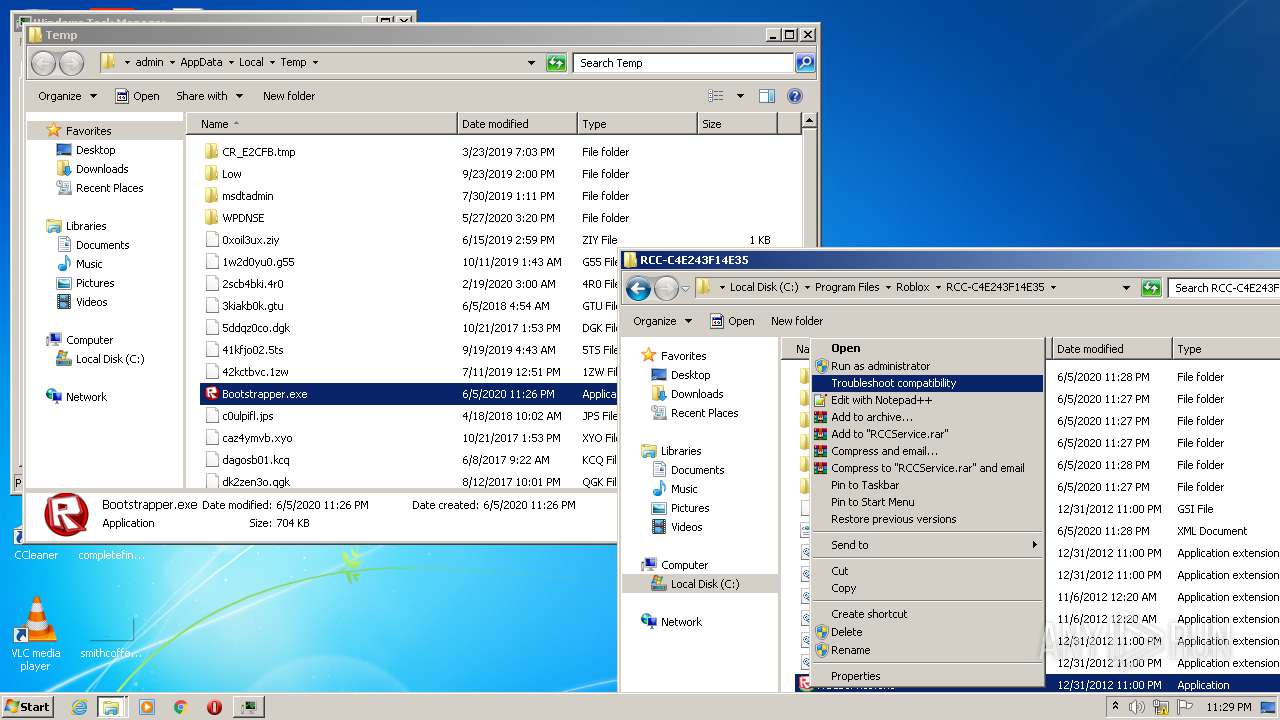Screen dimensions: 1280x720
Task: Click New folder in RCC window toolbar
Action: click(x=797, y=321)
